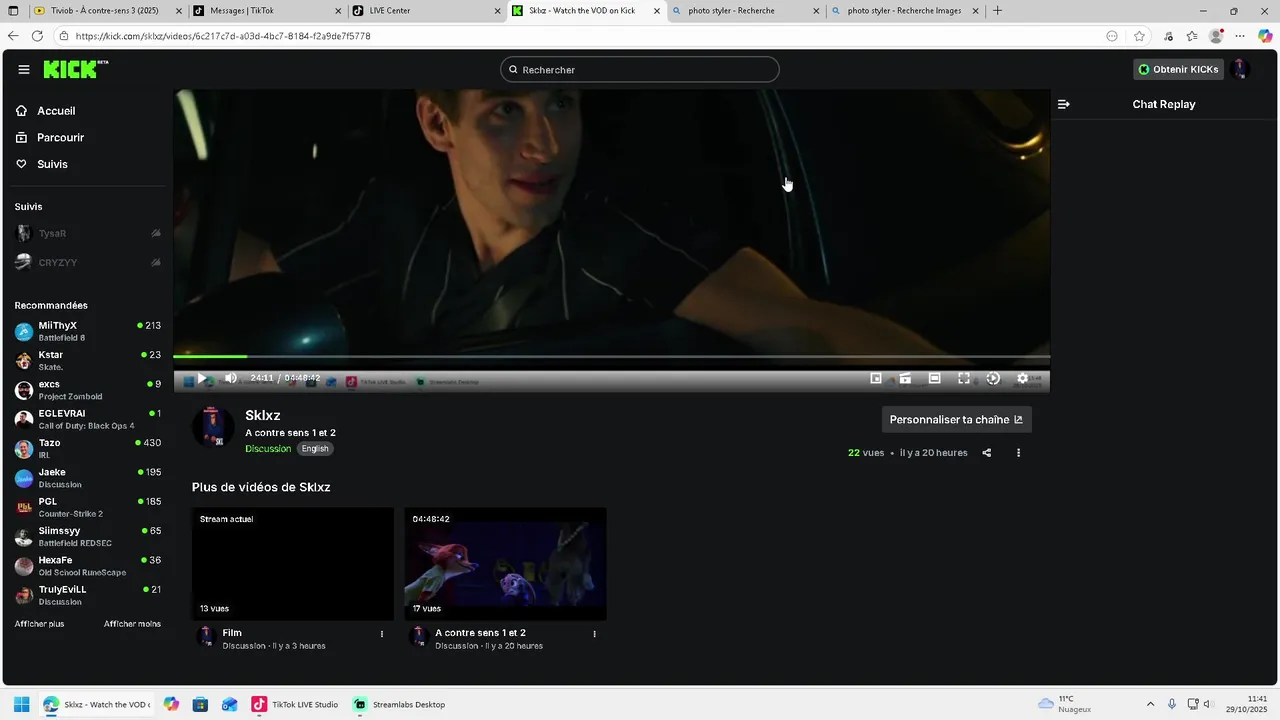This screenshot has height=720, width=1280.
Task: Collapse list with Afficher moins
Action: 132,624
